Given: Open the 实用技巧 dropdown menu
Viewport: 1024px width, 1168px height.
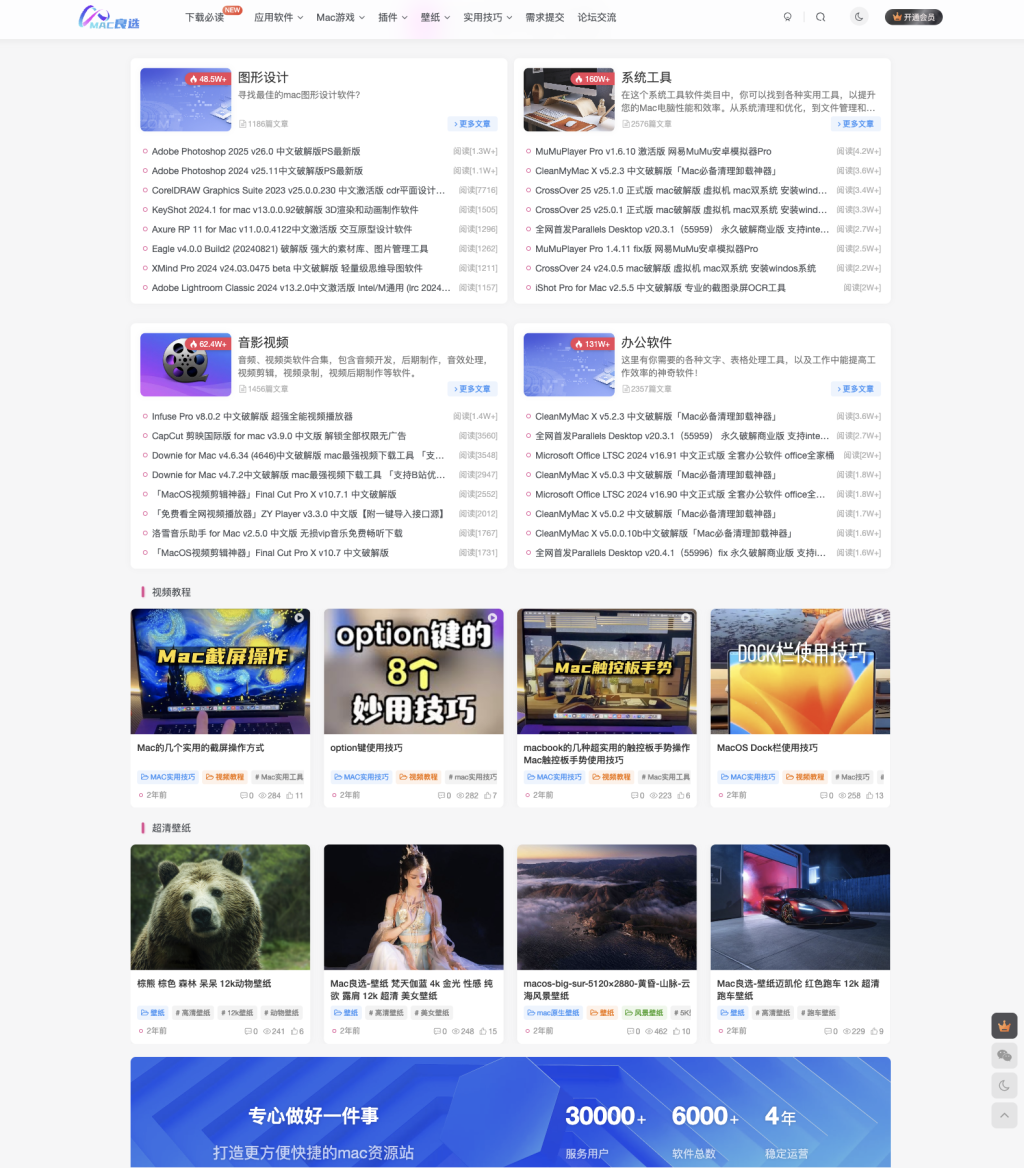Looking at the screenshot, I should point(487,17).
